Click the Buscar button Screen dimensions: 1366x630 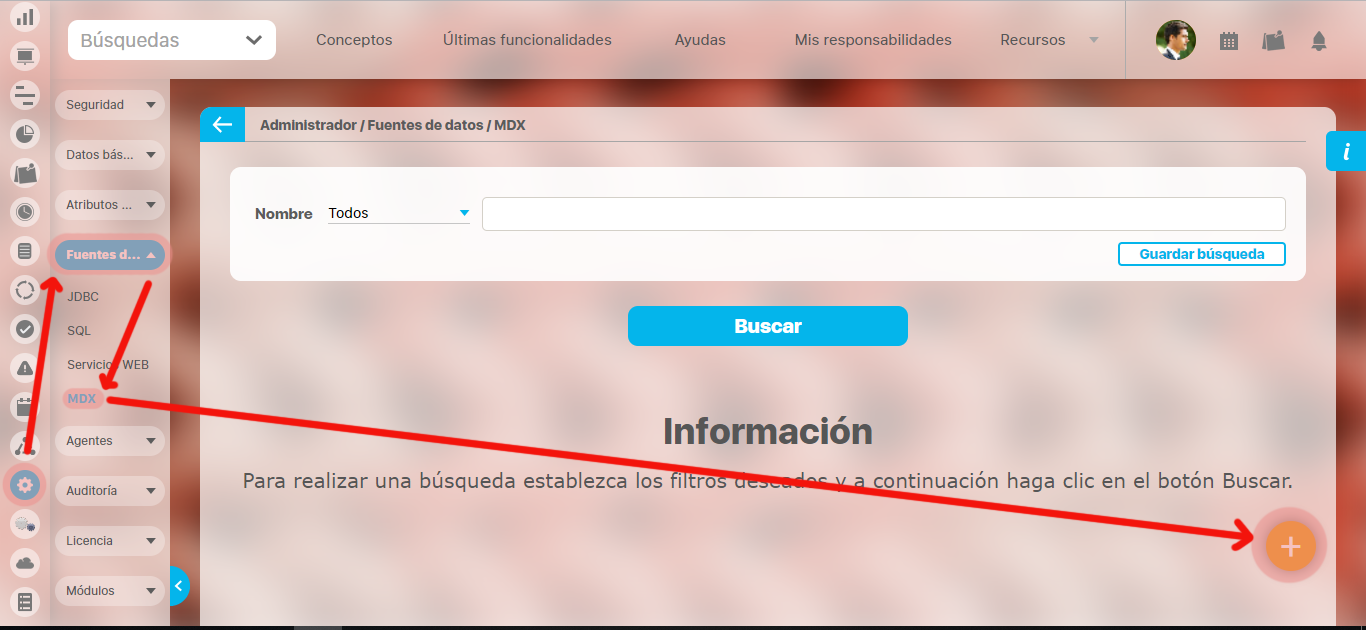pyautogui.click(x=767, y=326)
